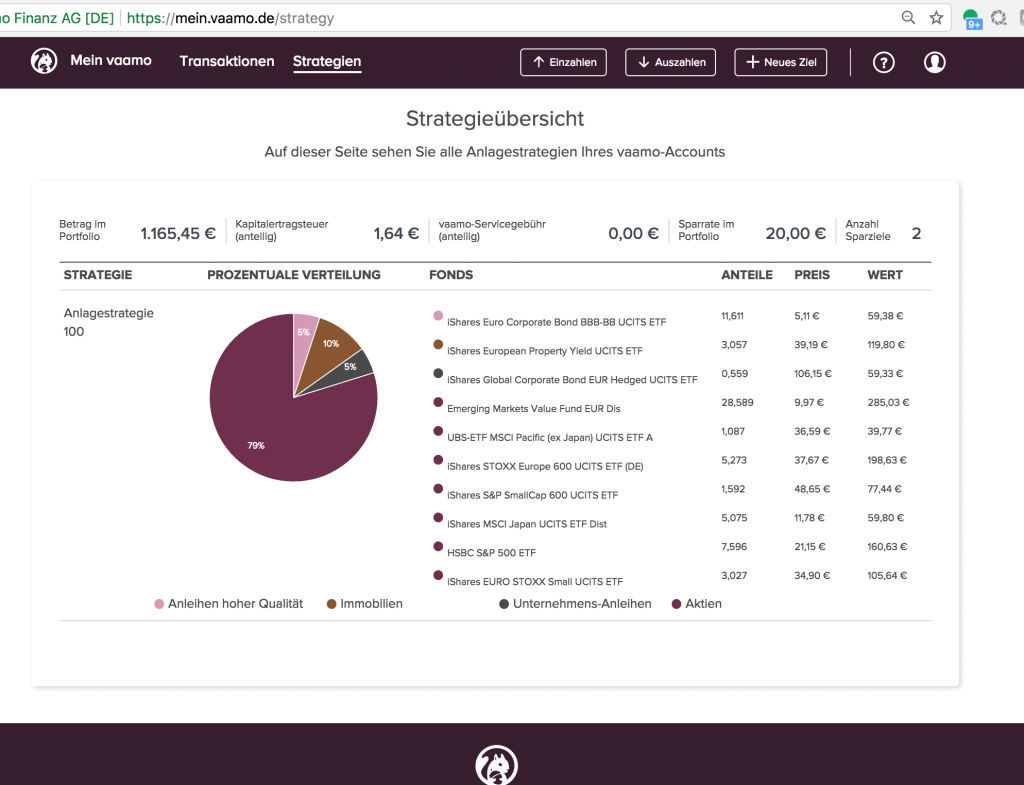Screen dimensions: 1024x785
Task: Bookmark page with the star icon
Action: 936,18
